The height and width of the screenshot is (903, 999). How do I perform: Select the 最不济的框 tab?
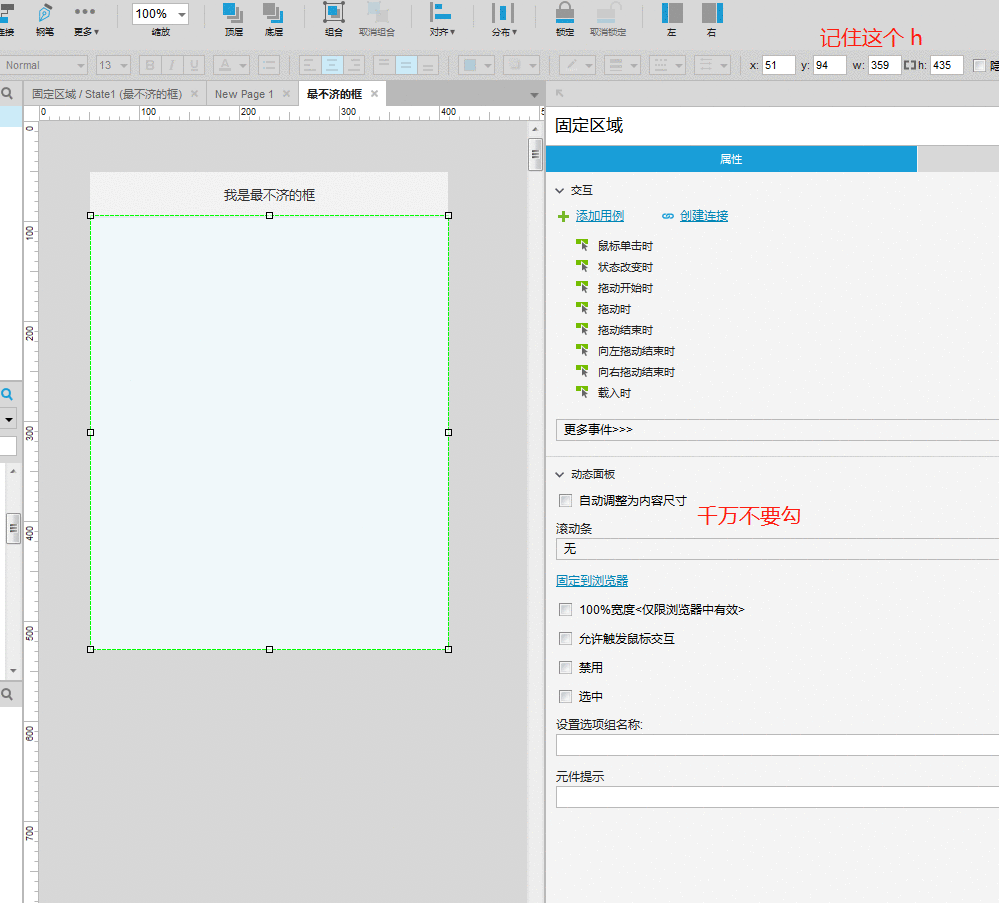point(334,94)
